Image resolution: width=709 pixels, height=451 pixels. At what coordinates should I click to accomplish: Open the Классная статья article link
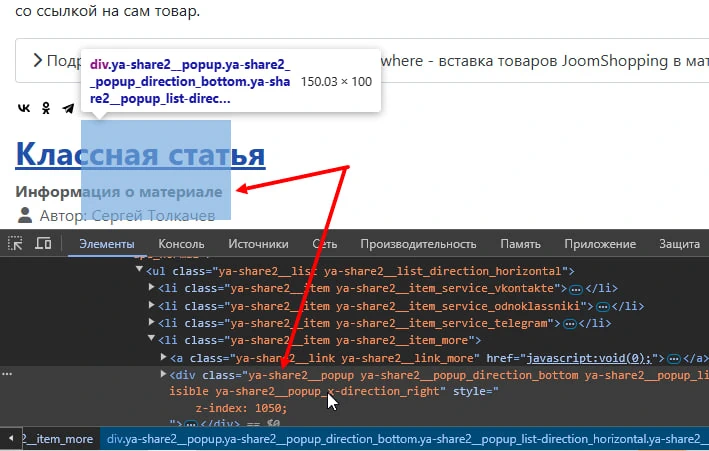tap(140, 155)
